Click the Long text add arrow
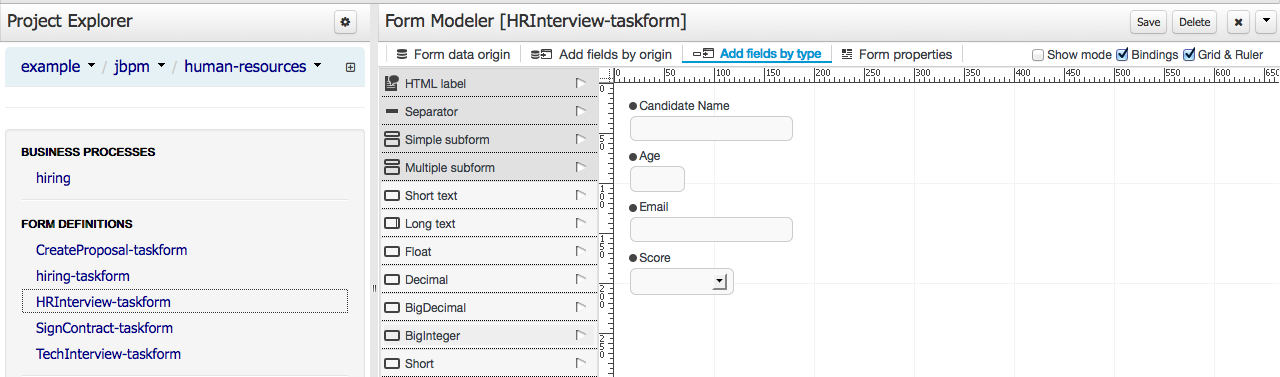The image size is (1280, 377). coord(581,223)
